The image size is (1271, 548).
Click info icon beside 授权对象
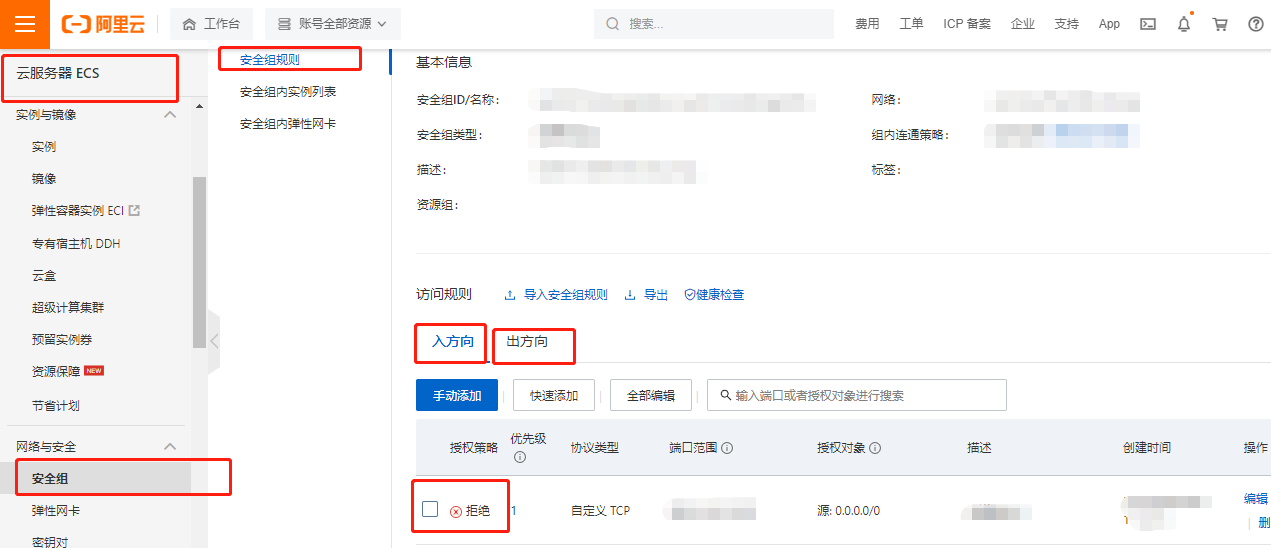point(875,448)
